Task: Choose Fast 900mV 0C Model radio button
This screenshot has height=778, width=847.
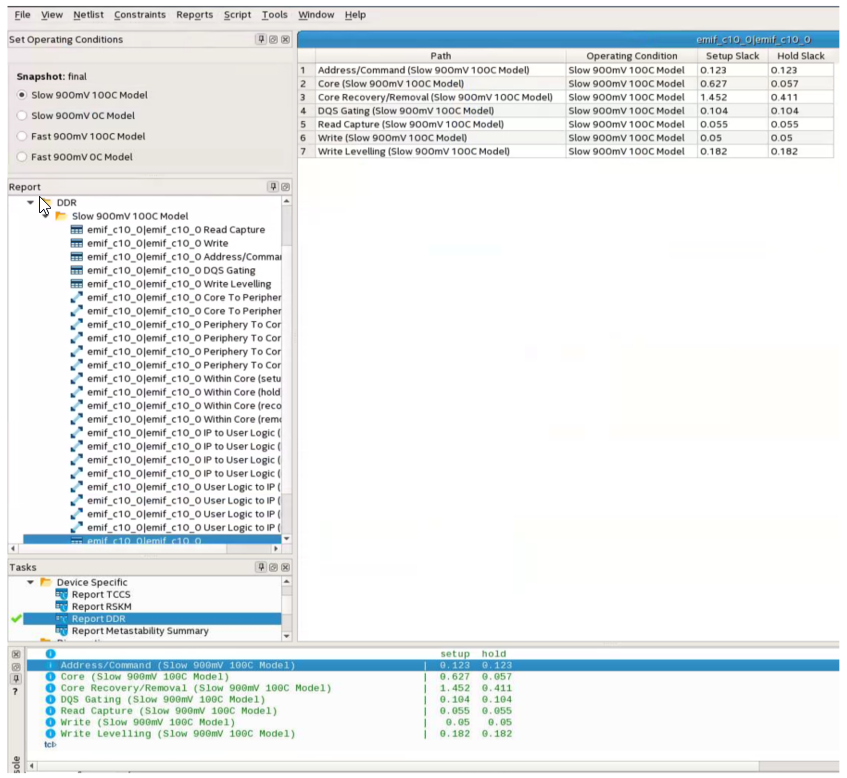Action: click(x=22, y=157)
